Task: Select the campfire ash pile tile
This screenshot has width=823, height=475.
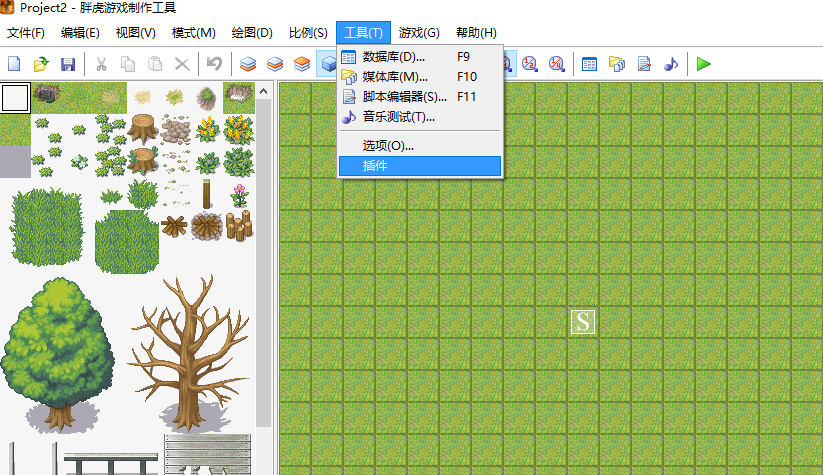Action: (x=207, y=226)
